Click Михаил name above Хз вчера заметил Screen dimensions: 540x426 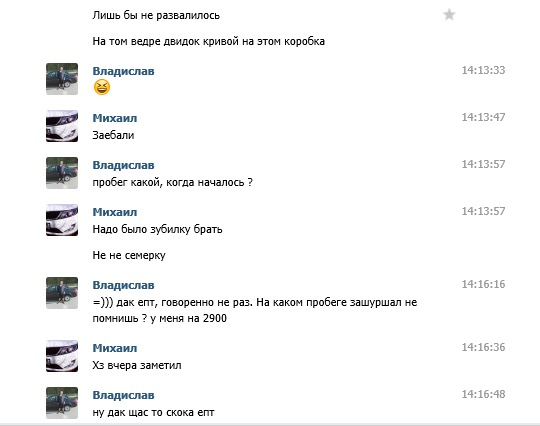[115, 348]
